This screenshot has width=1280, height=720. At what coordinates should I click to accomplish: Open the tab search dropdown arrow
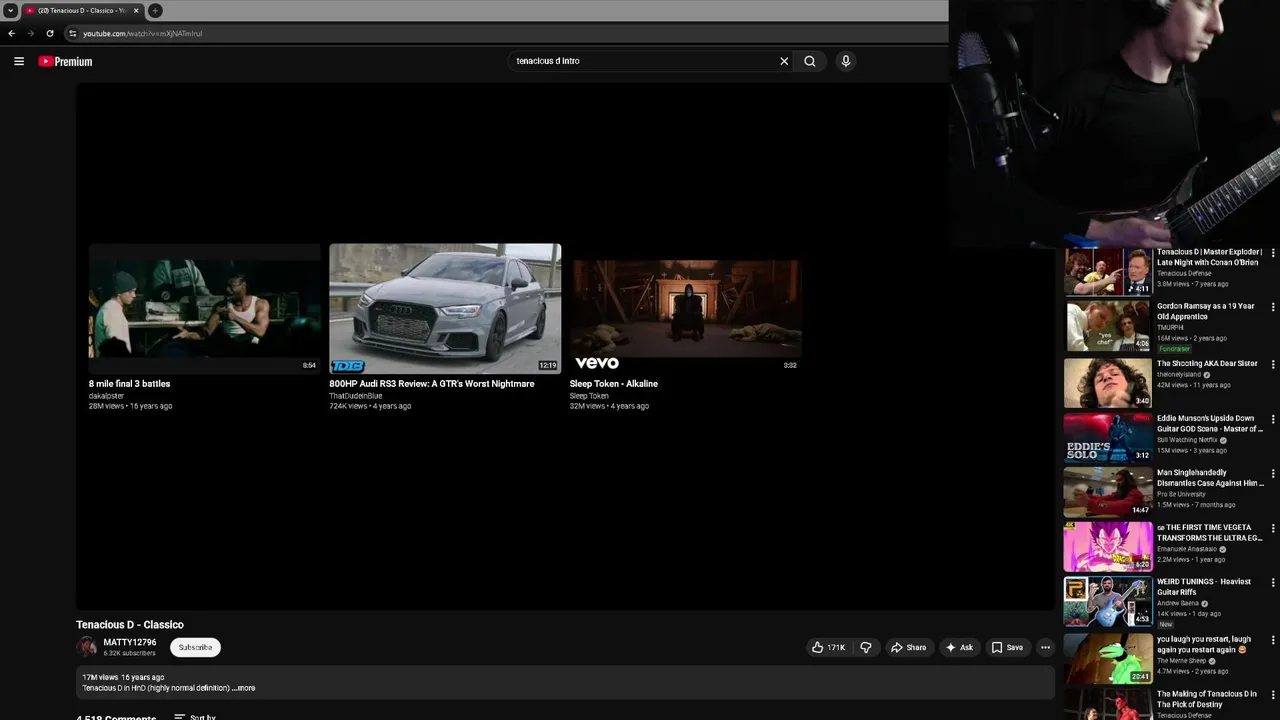(x=10, y=10)
